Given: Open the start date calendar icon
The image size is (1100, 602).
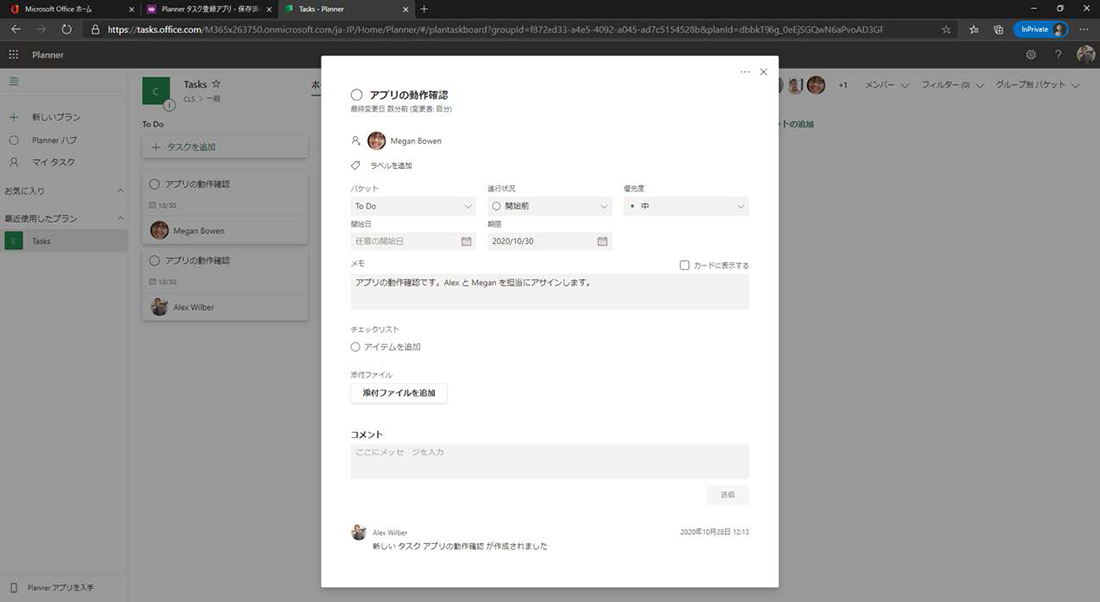Looking at the screenshot, I should pos(467,241).
